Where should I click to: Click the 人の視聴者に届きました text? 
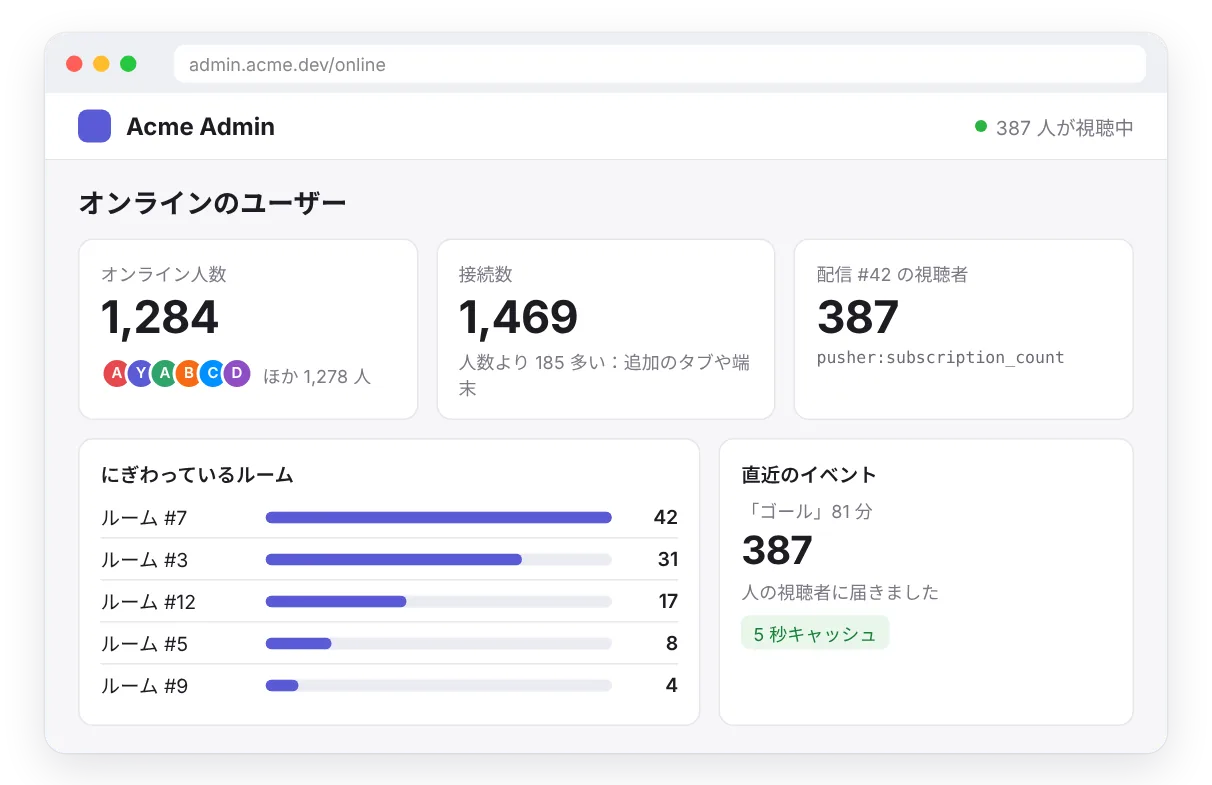pos(840,592)
